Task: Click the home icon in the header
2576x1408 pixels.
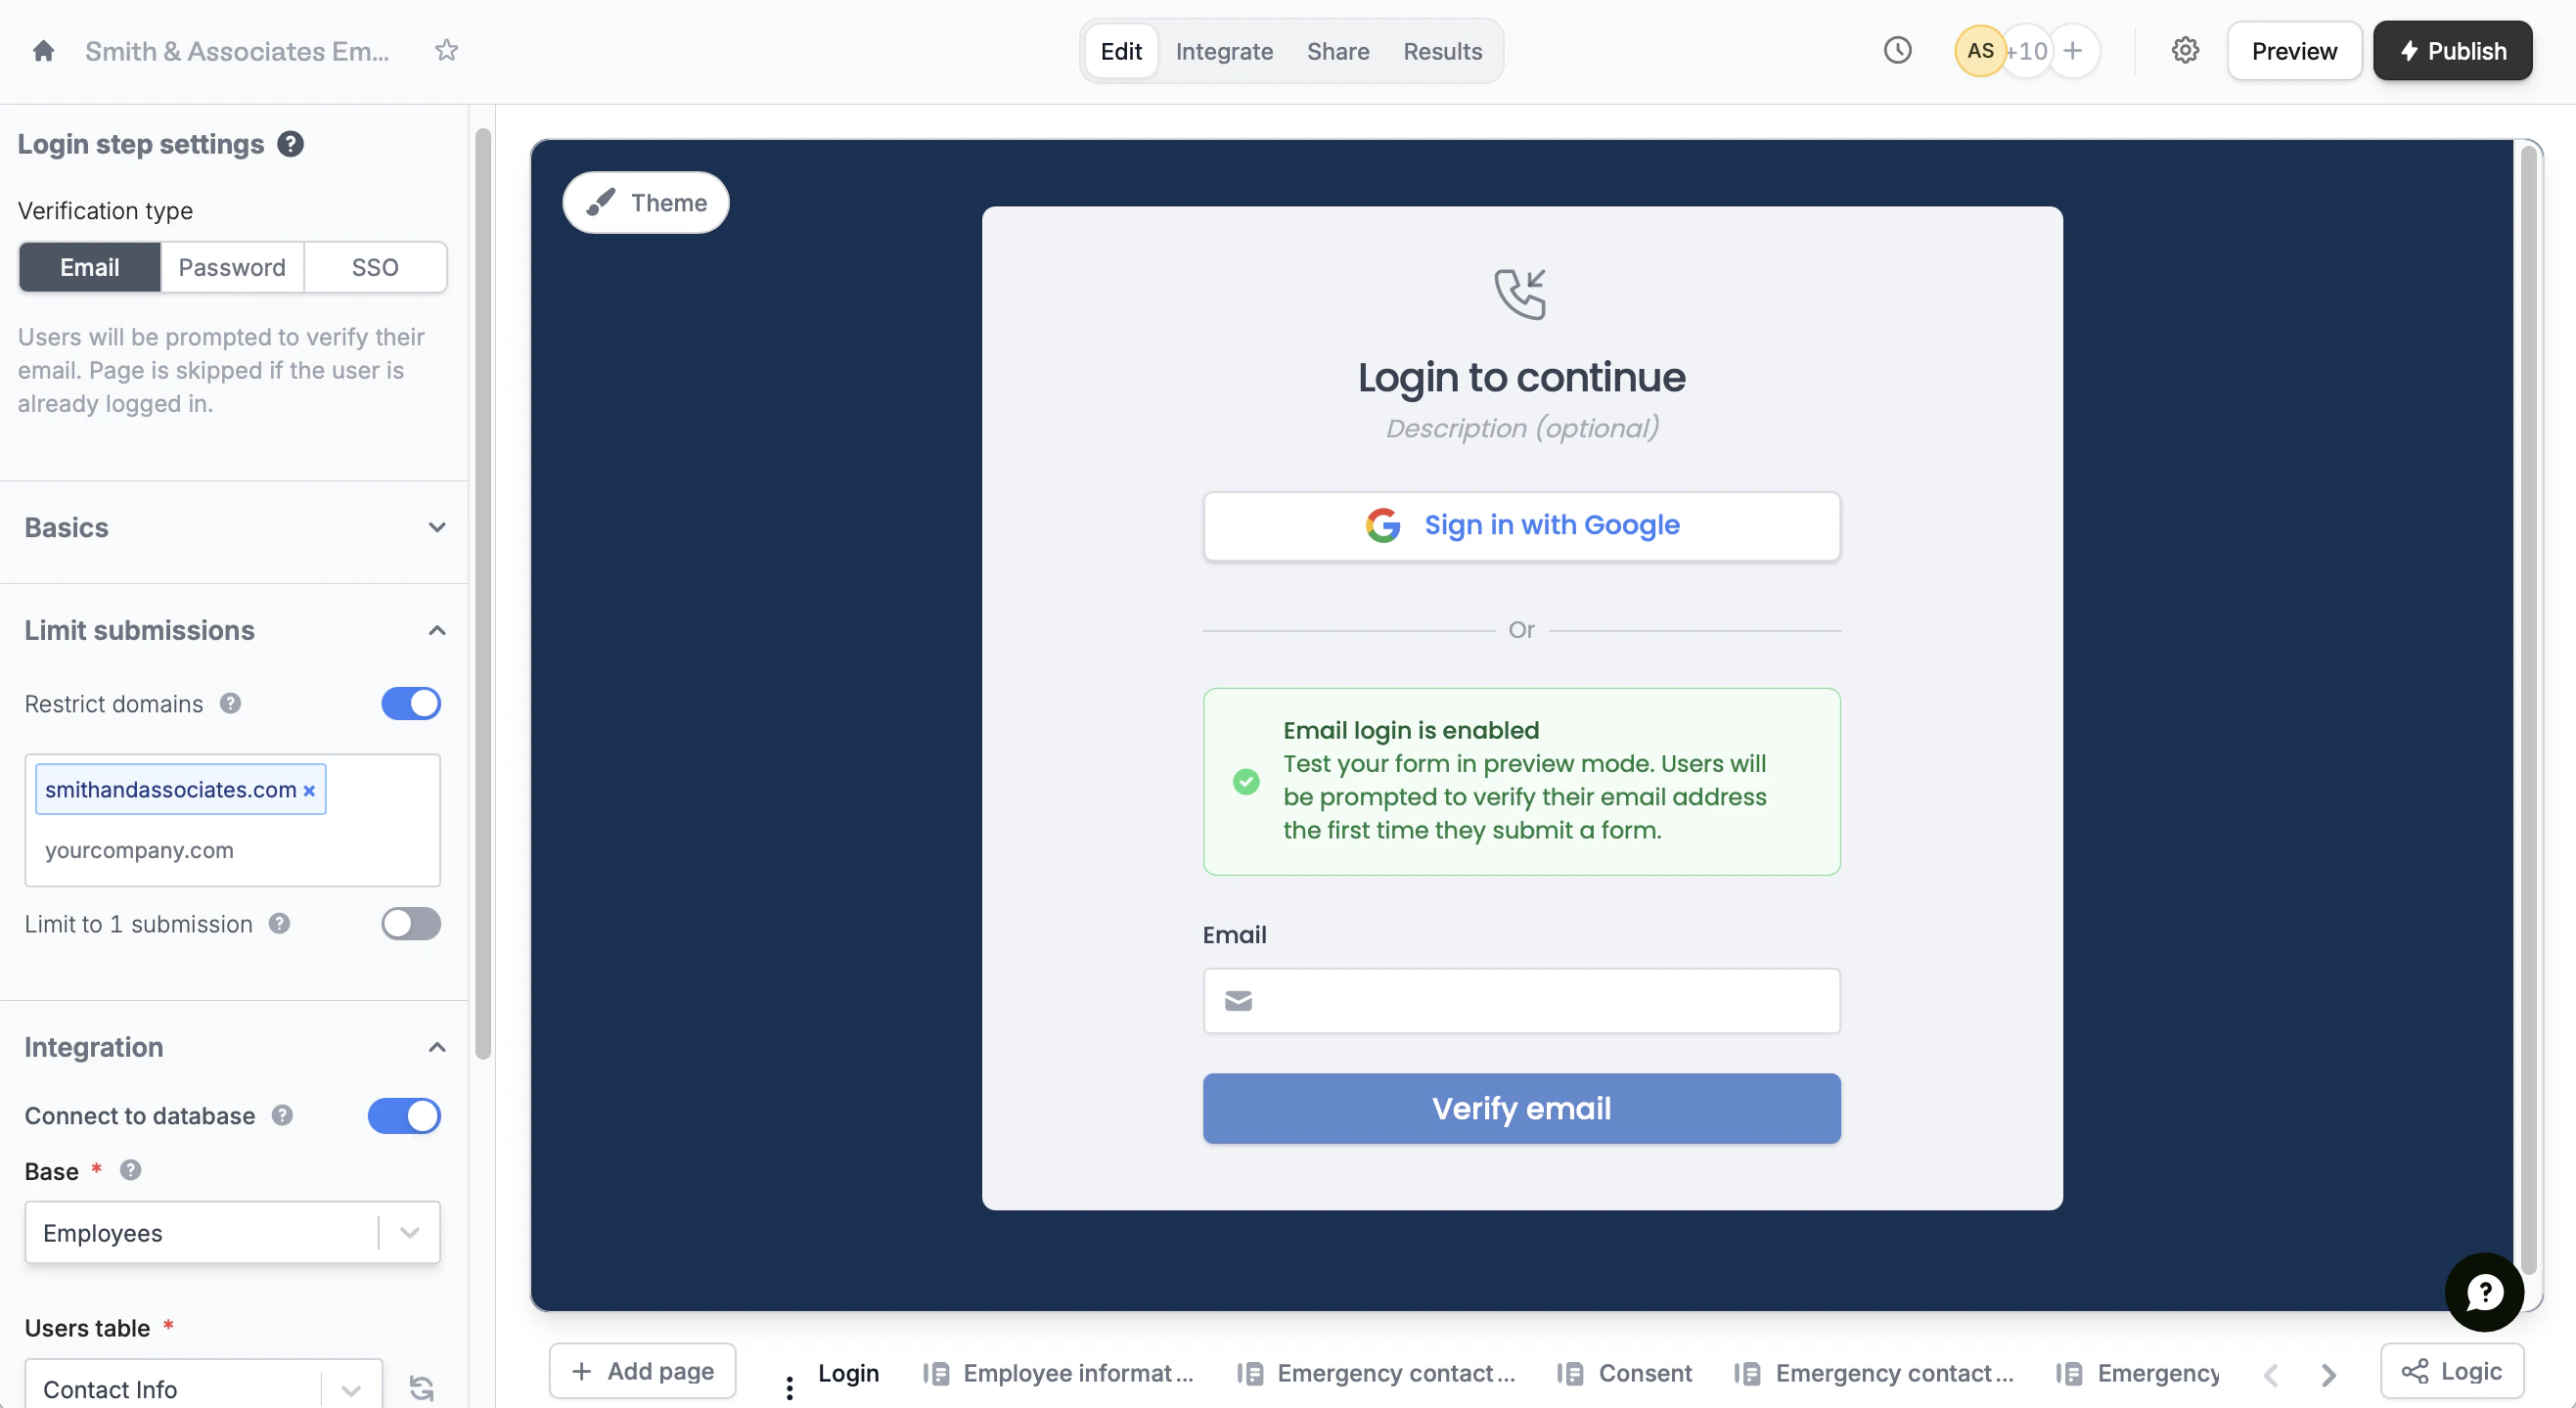Action: point(43,51)
